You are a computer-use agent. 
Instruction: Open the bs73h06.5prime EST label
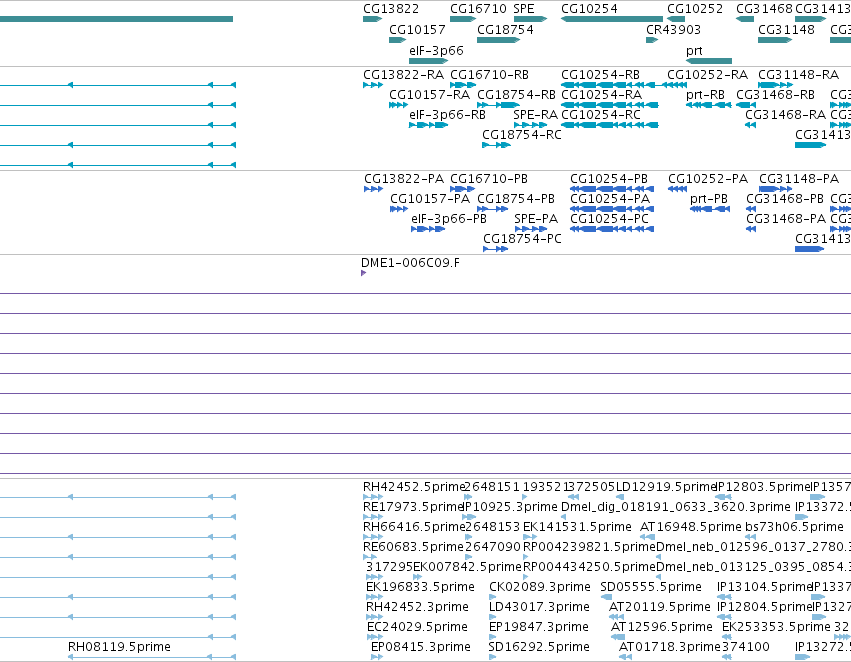794,527
